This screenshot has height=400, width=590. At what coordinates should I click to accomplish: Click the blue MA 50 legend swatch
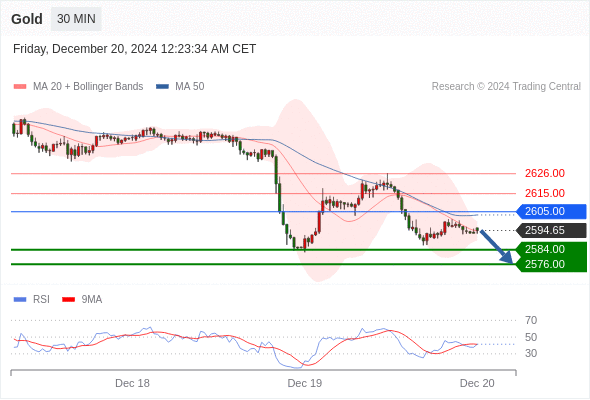(162, 87)
